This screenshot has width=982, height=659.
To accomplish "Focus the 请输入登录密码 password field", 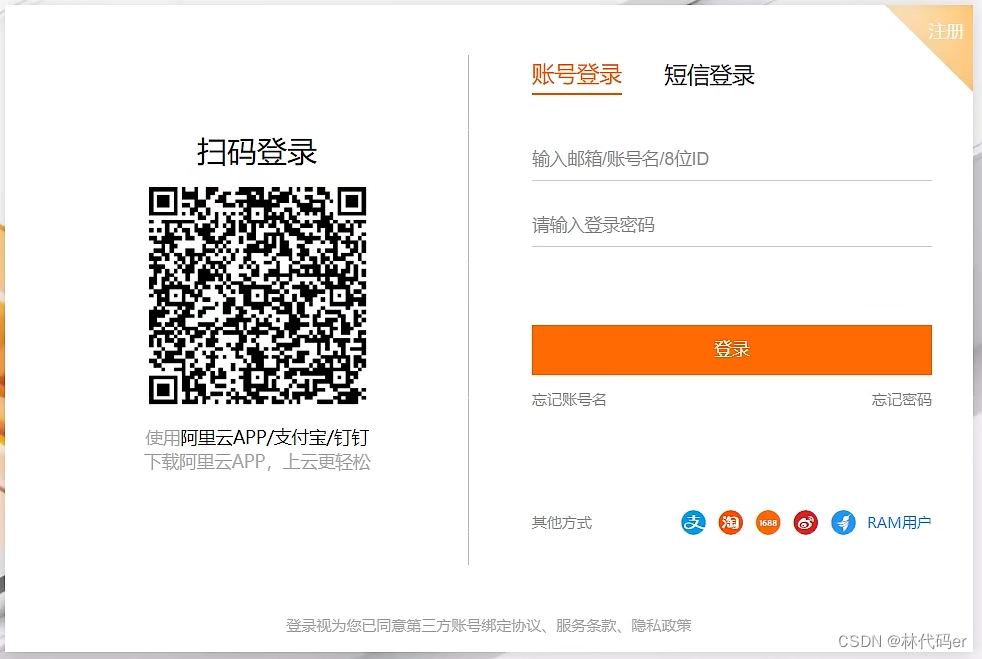I will click(x=731, y=224).
